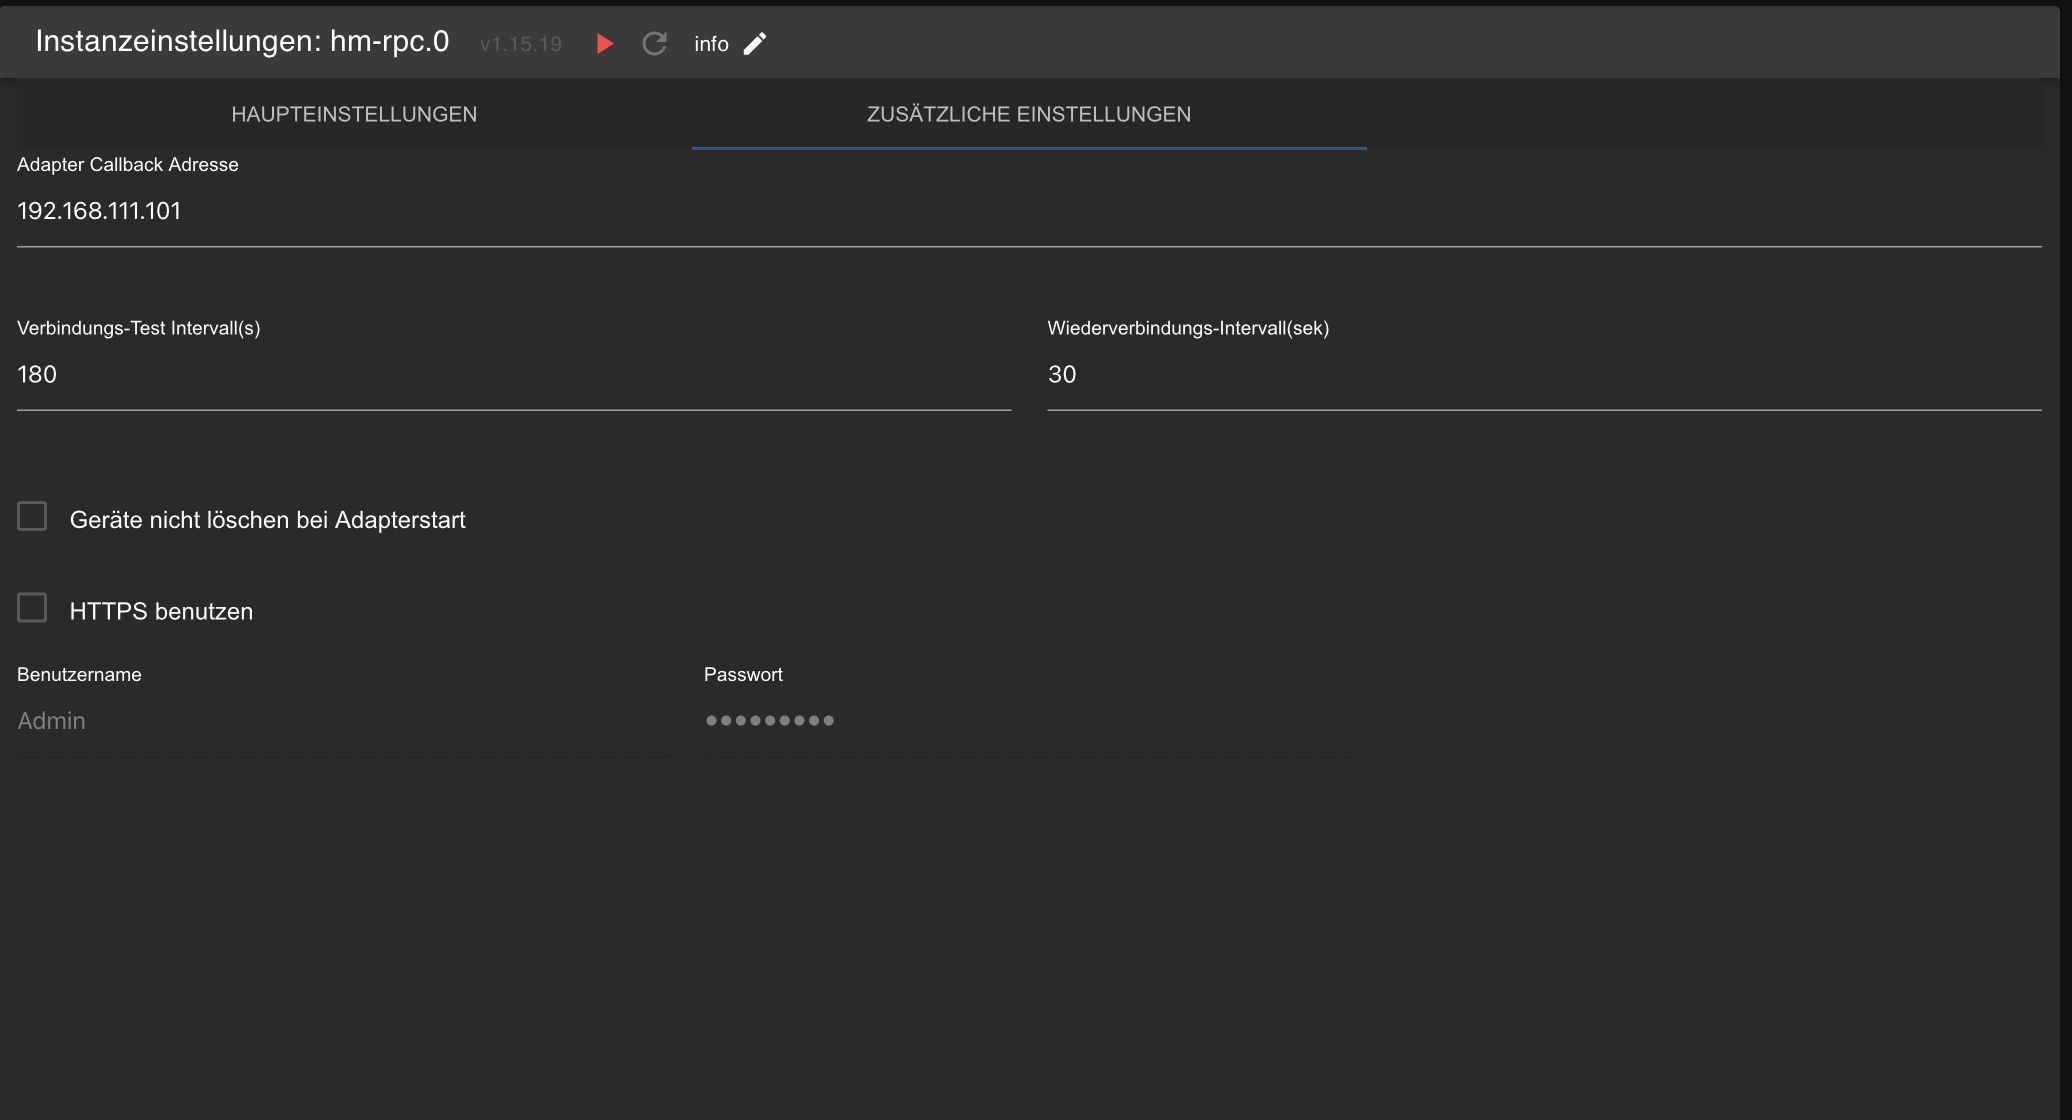Click the 'Adapter Callback Adresse' caption
Image resolution: width=2072 pixels, height=1120 pixels.
pyautogui.click(x=128, y=165)
